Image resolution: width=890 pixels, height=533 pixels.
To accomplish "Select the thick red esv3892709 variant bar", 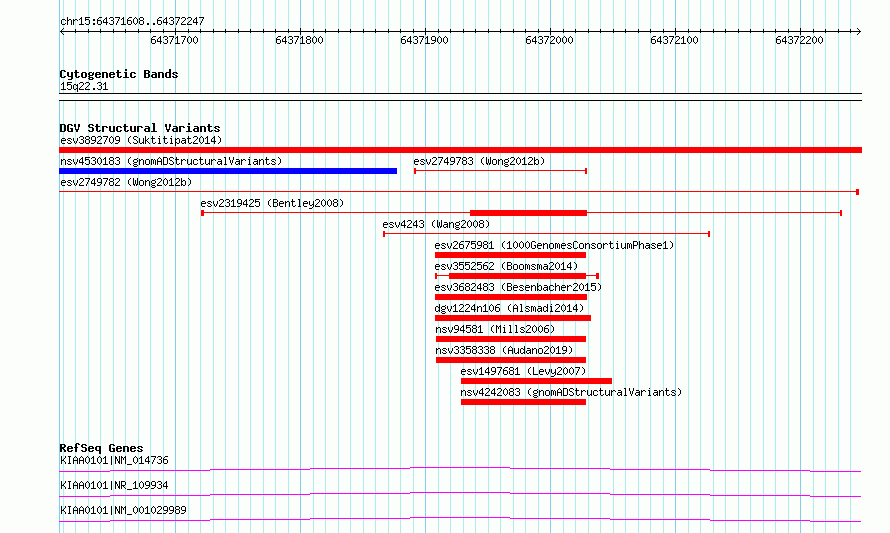I will 460,150.
